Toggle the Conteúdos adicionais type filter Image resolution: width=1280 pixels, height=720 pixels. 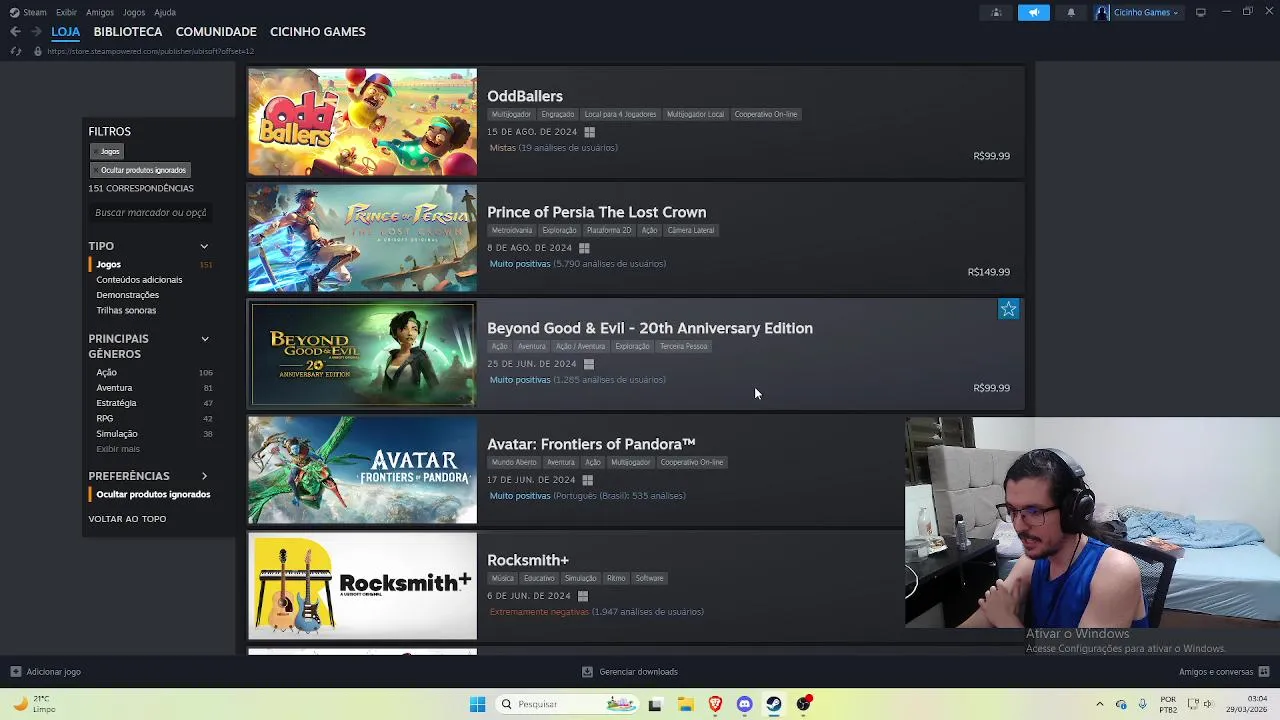pyautogui.click(x=139, y=280)
